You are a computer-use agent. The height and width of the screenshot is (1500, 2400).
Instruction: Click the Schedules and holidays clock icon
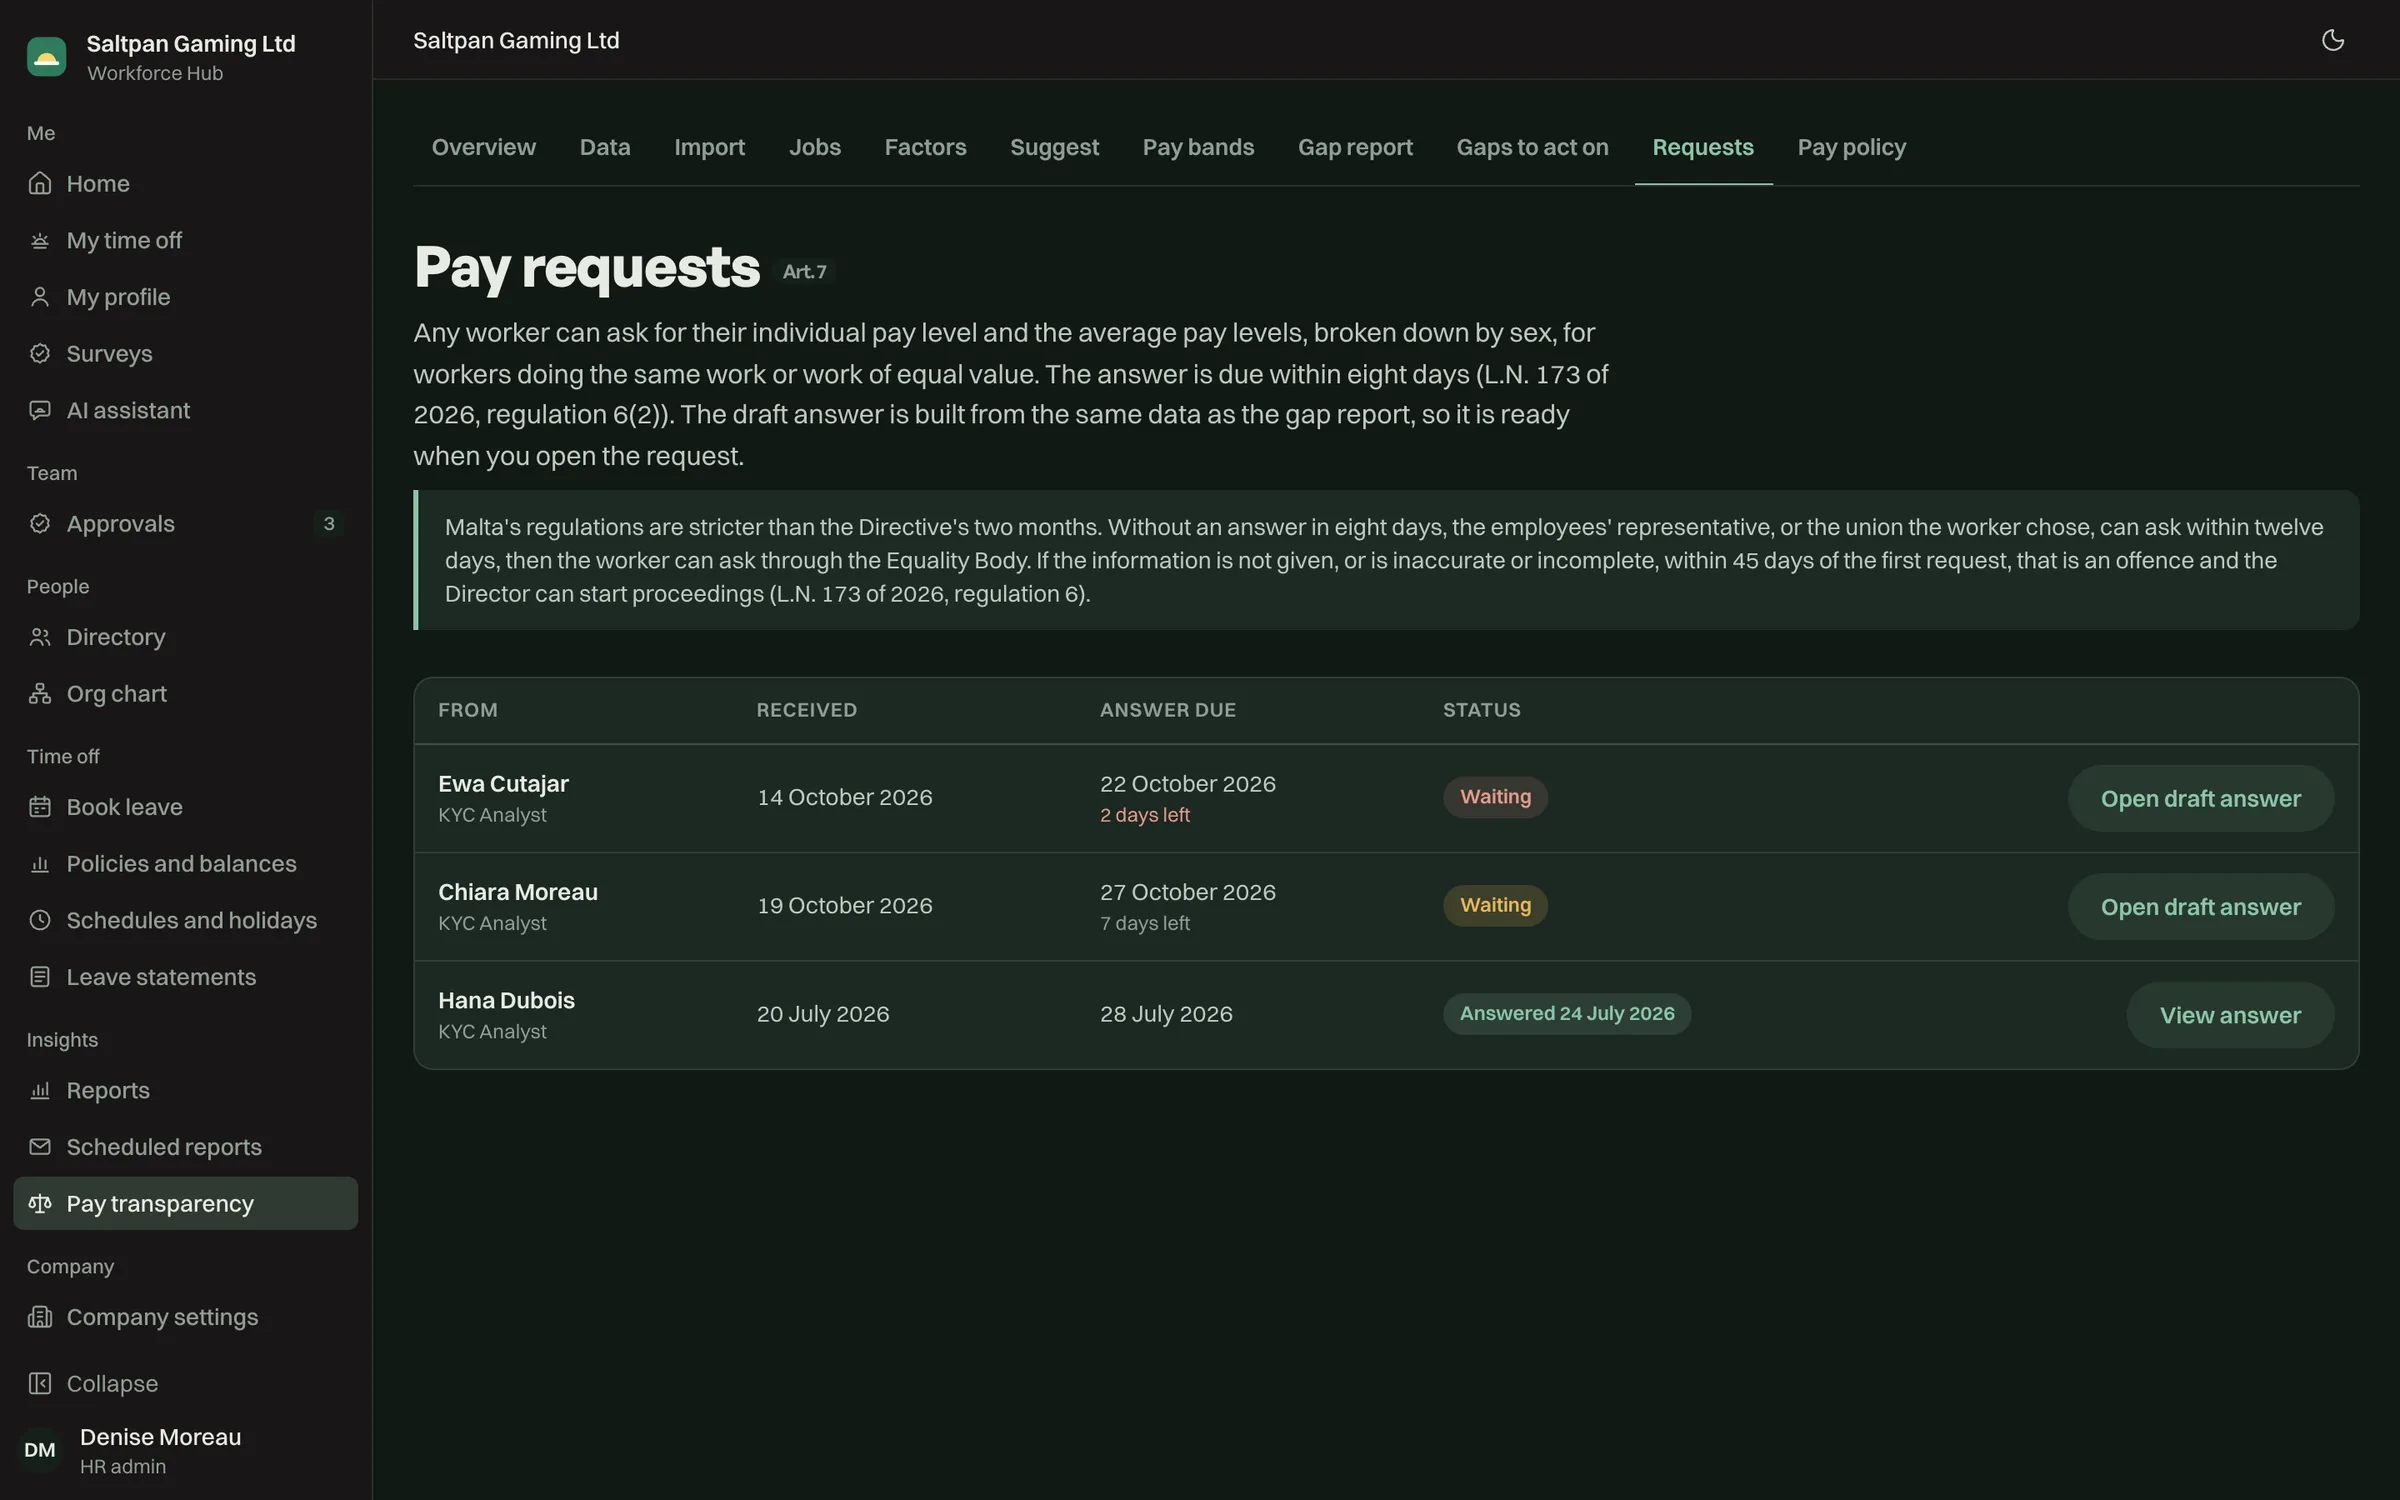point(40,920)
